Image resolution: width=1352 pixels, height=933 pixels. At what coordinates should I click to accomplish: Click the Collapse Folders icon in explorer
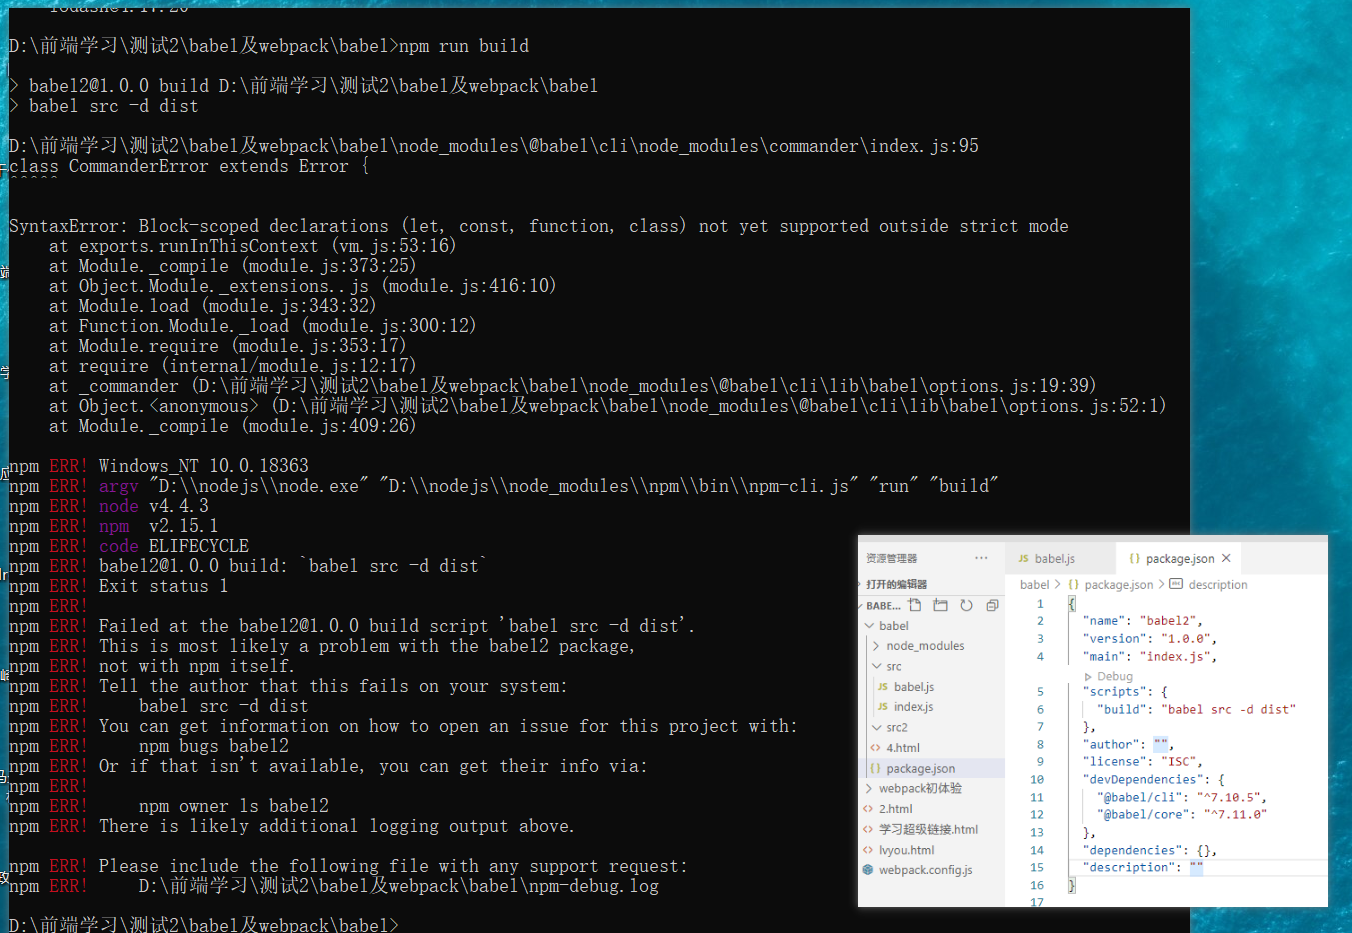point(992,605)
